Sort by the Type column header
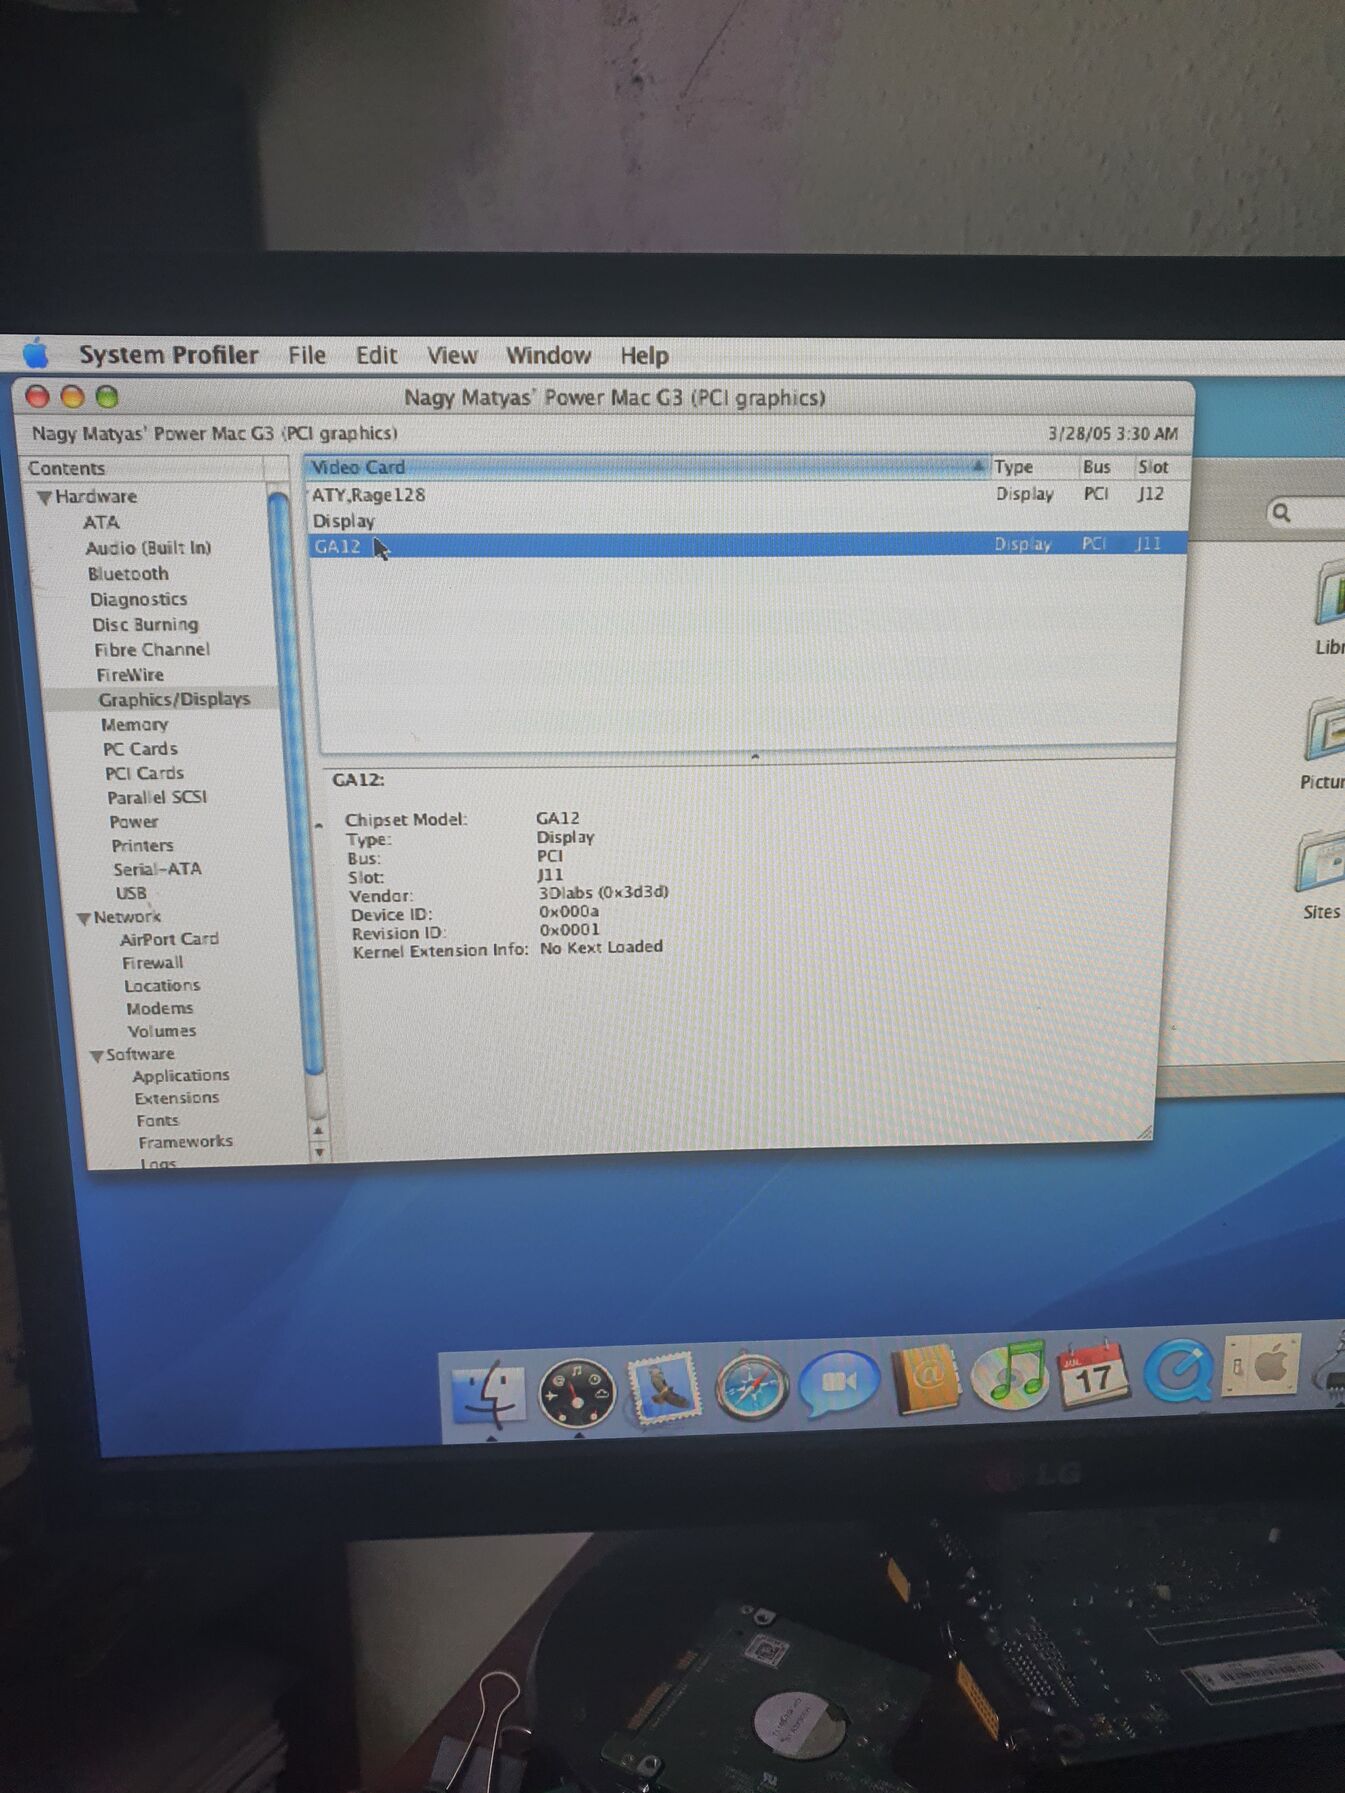Image resolution: width=1345 pixels, height=1793 pixels. click(x=1034, y=467)
